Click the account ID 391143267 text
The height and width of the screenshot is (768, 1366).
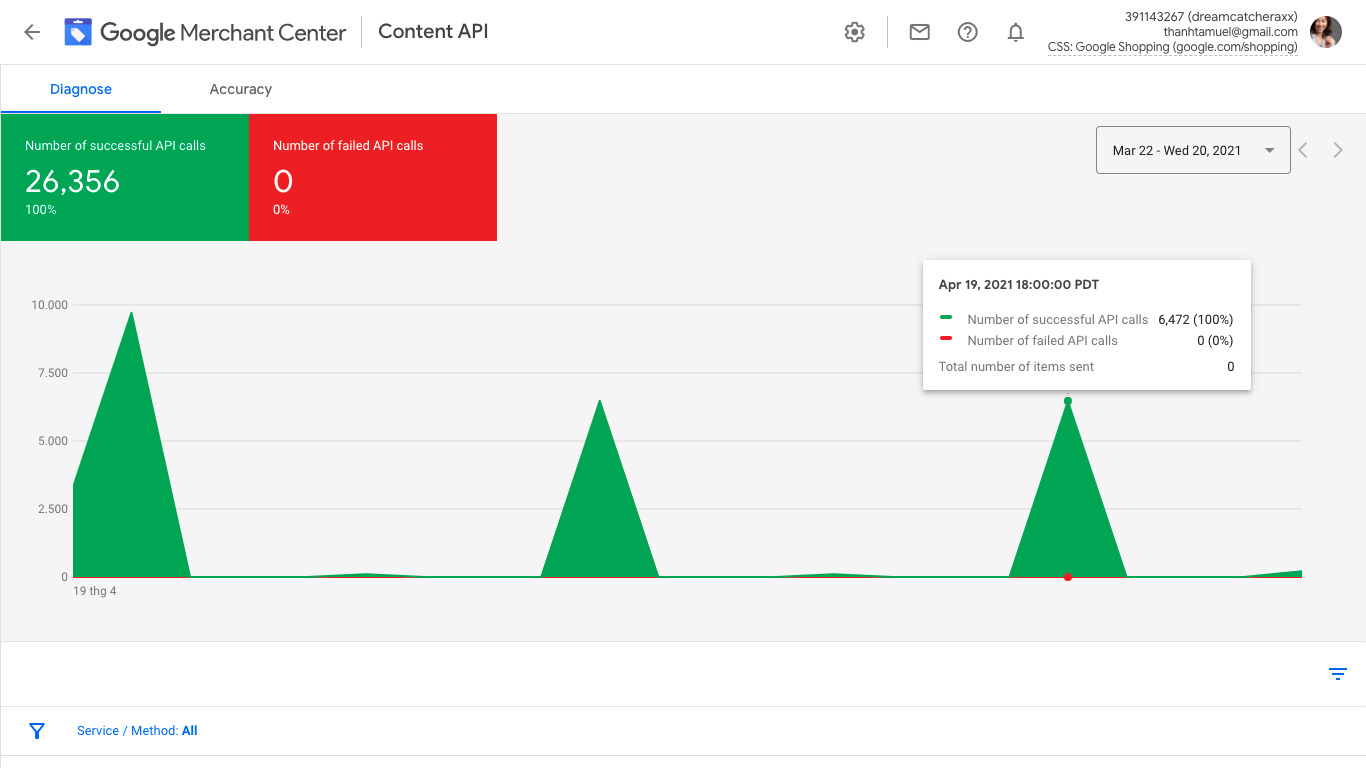click(x=1211, y=17)
